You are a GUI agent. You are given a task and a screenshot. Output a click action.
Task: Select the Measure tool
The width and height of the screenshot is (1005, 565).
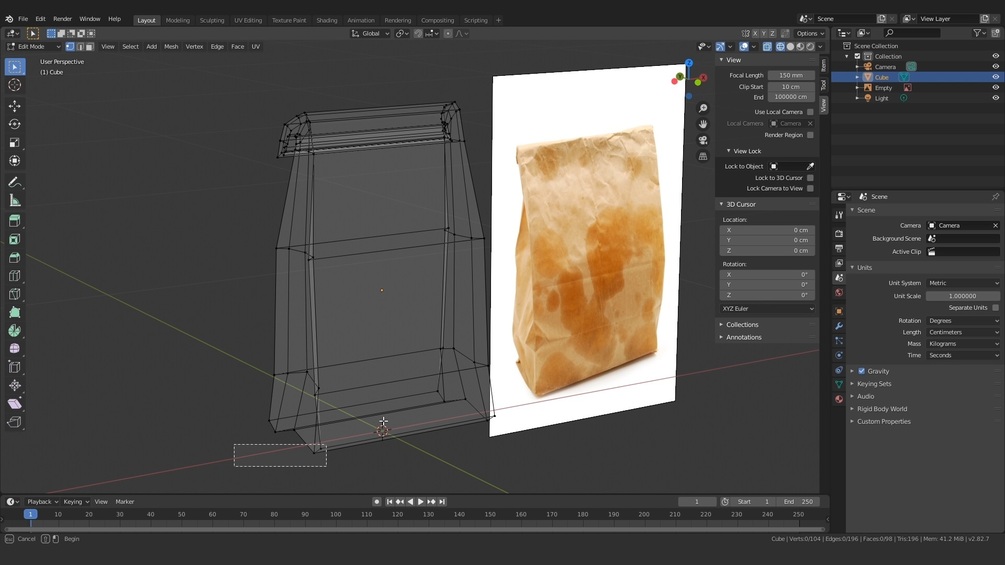(14, 201)
